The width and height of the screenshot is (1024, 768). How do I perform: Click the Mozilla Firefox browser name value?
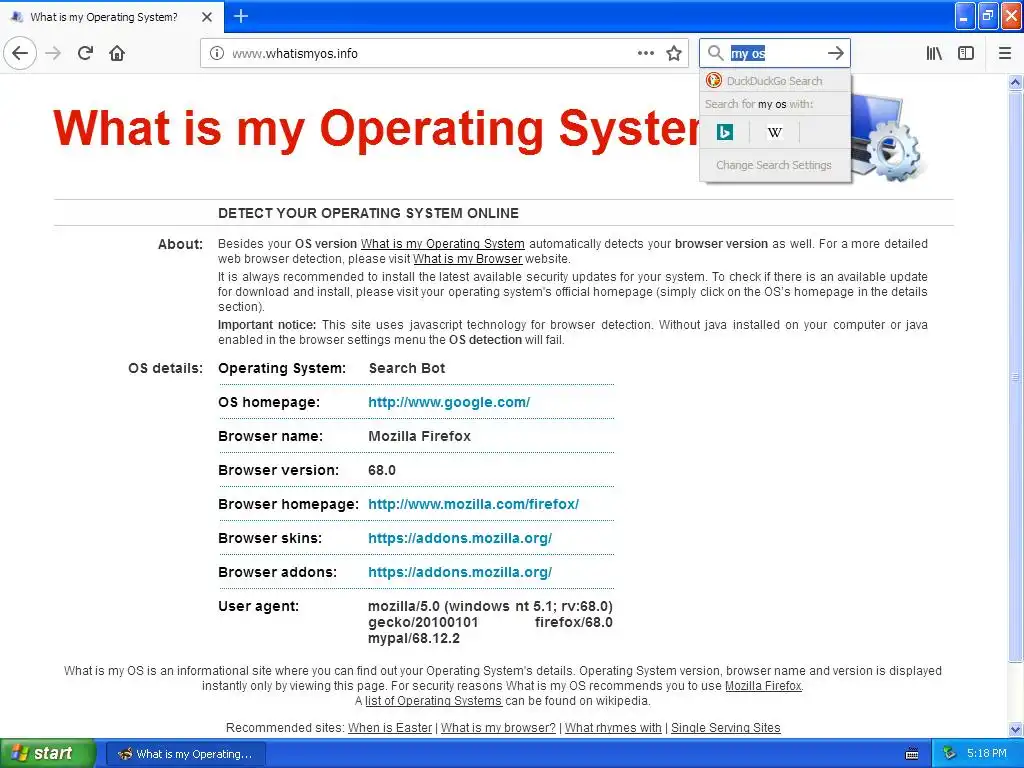(419, 436)
